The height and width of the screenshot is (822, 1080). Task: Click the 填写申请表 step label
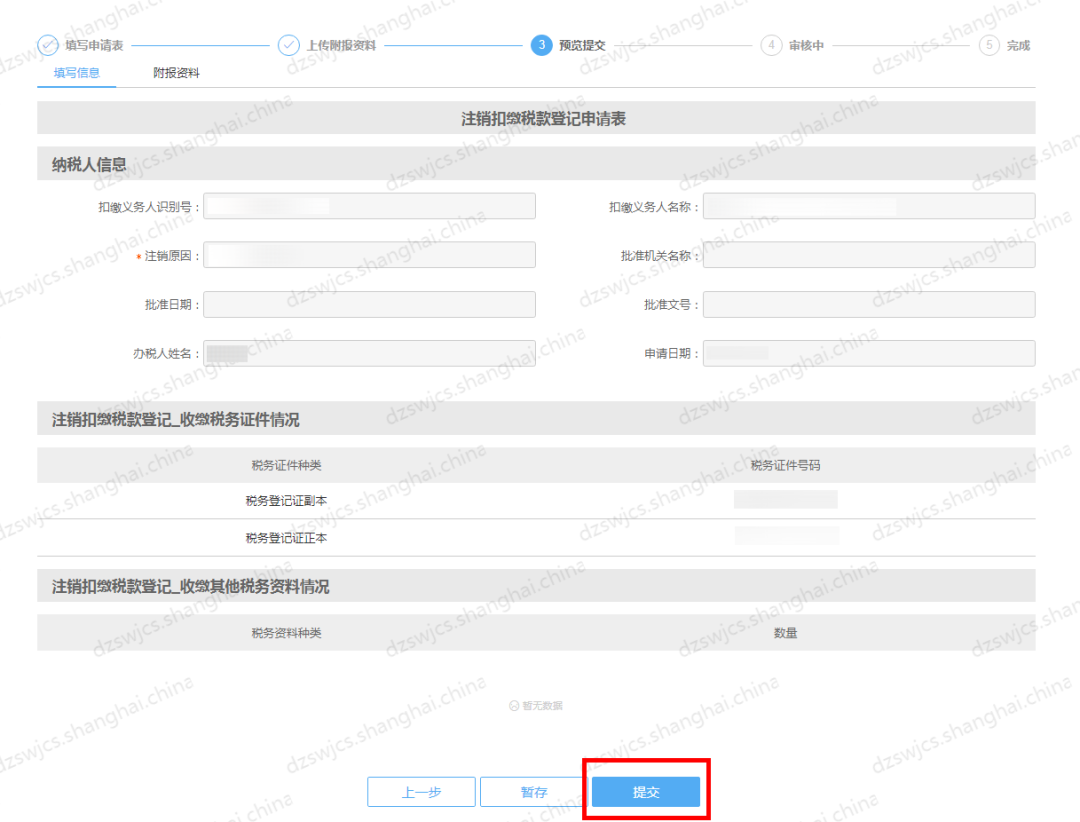pos(94,45)
